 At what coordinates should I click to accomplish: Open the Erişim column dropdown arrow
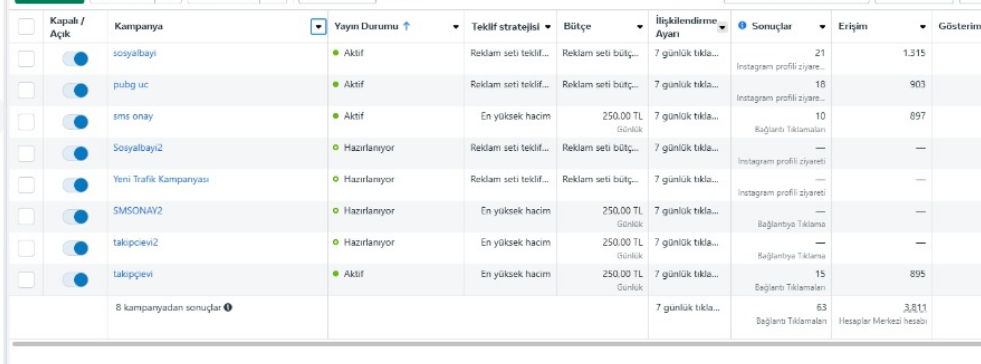point(923,27)
